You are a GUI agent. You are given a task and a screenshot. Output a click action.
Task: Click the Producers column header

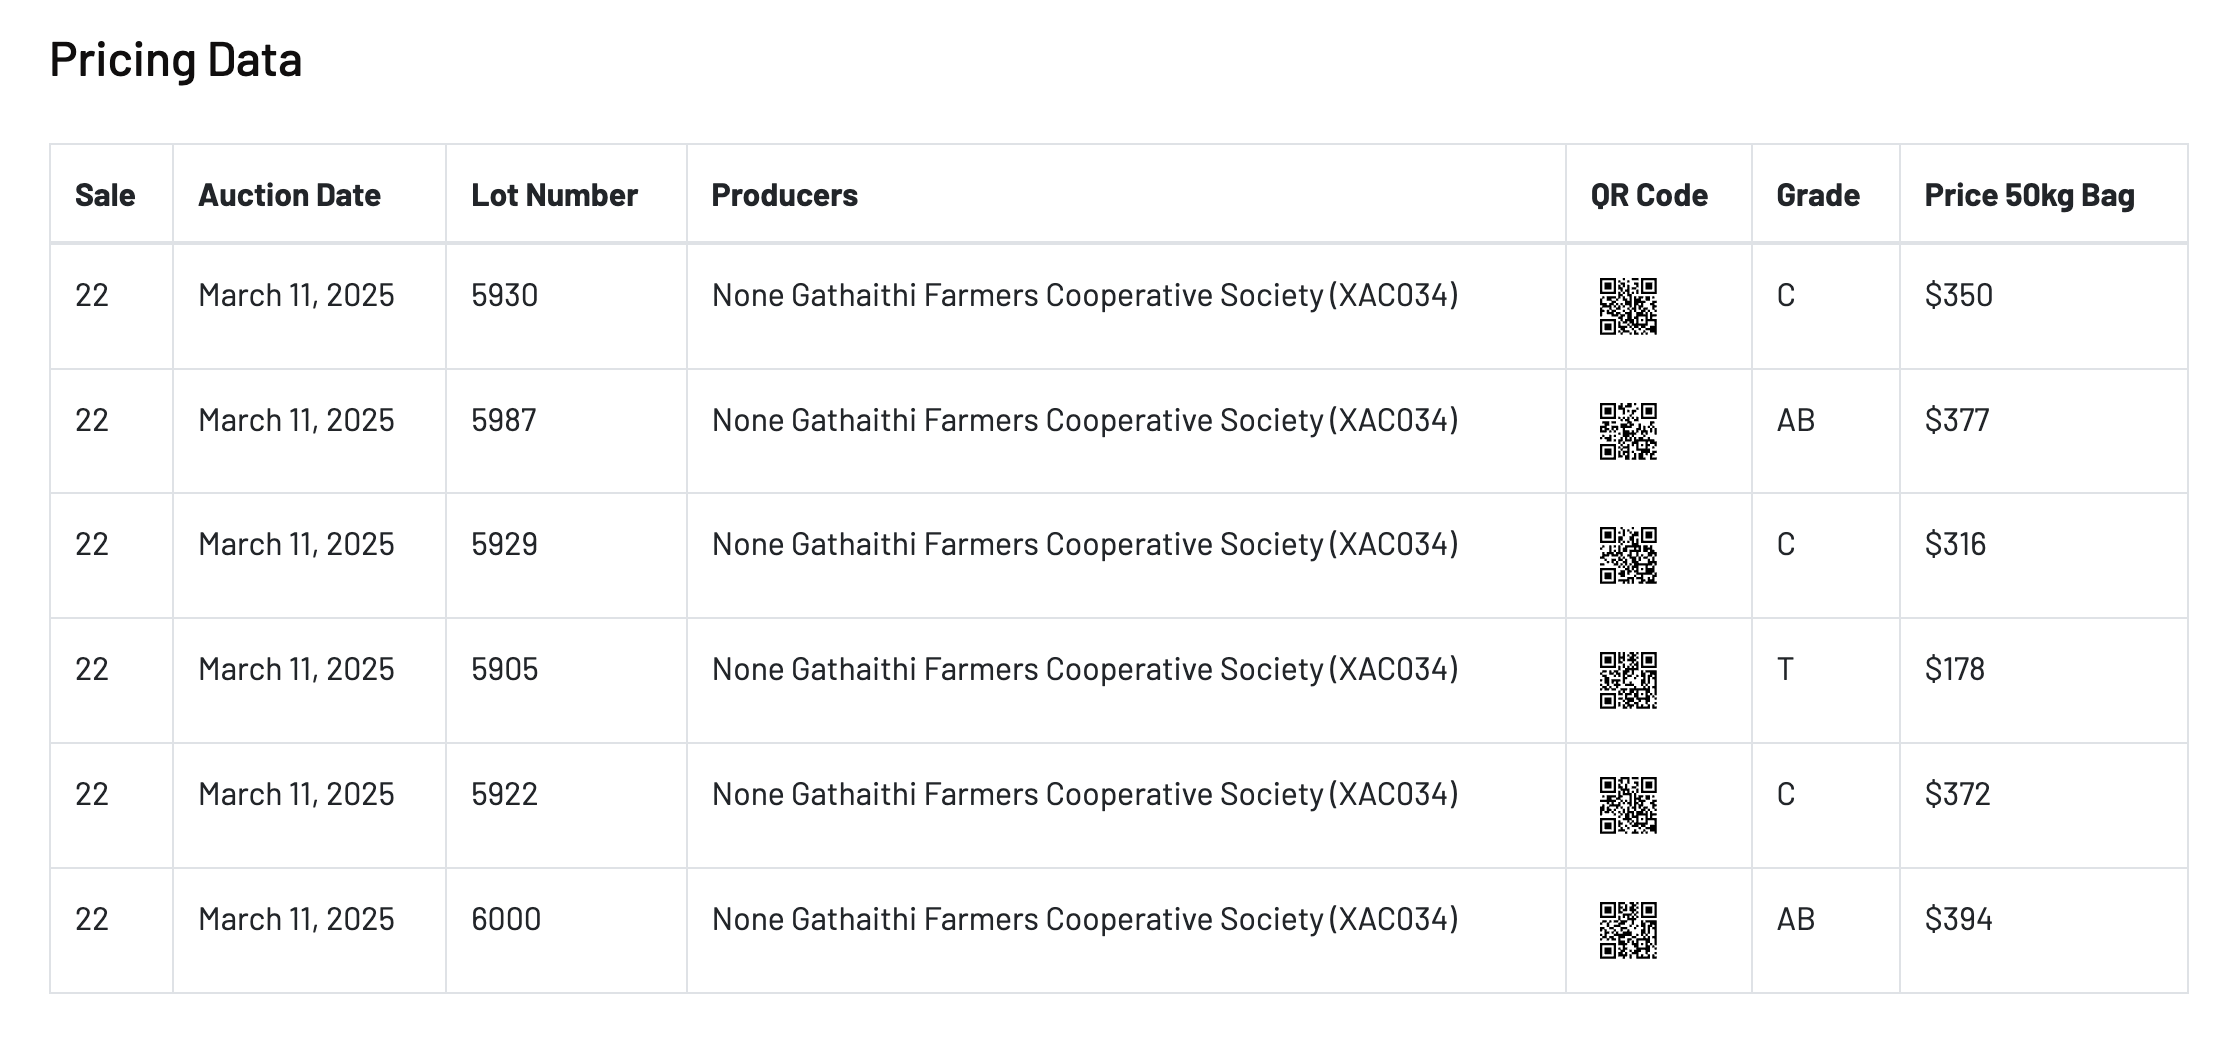point(784,195)
